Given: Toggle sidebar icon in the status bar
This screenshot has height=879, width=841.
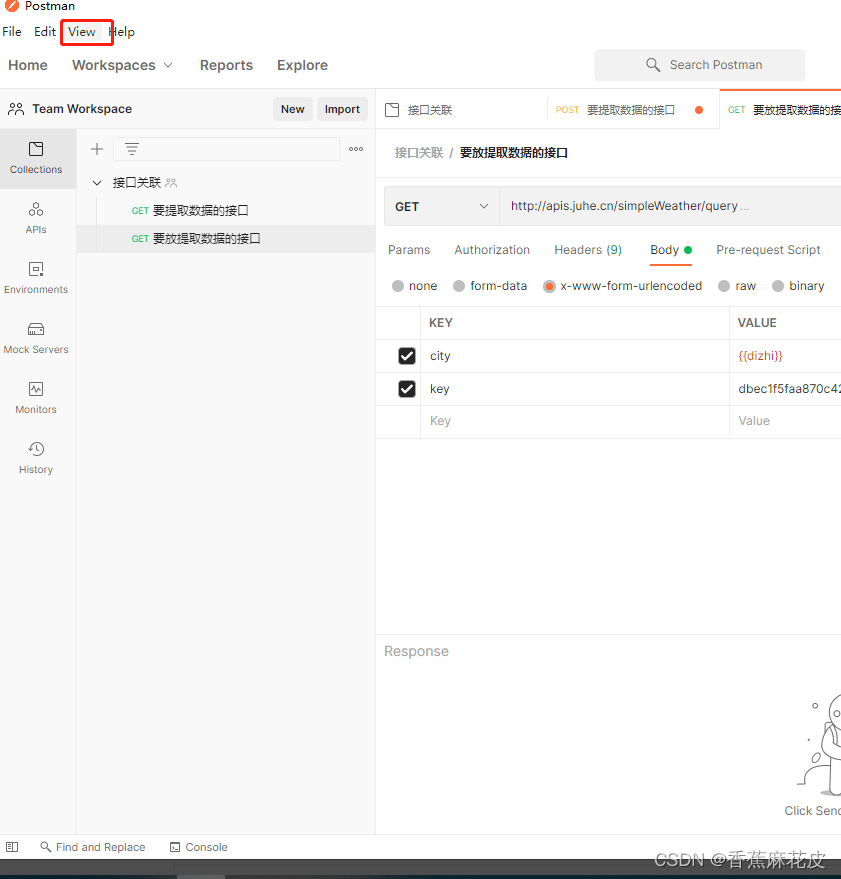Looking at the screenshot, I should tap(12, 846).
